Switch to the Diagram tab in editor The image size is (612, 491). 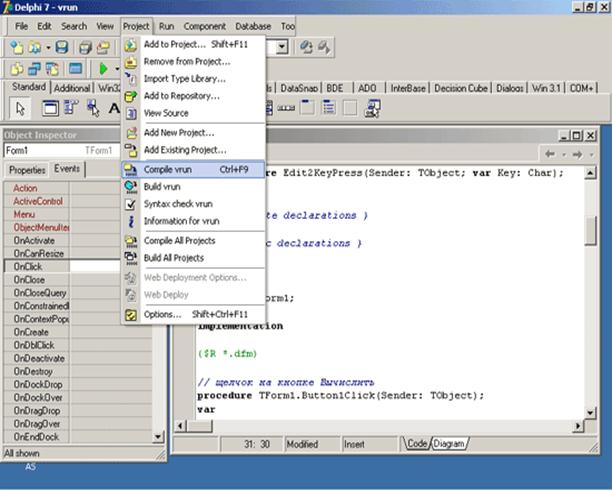[x=449, y=444]
